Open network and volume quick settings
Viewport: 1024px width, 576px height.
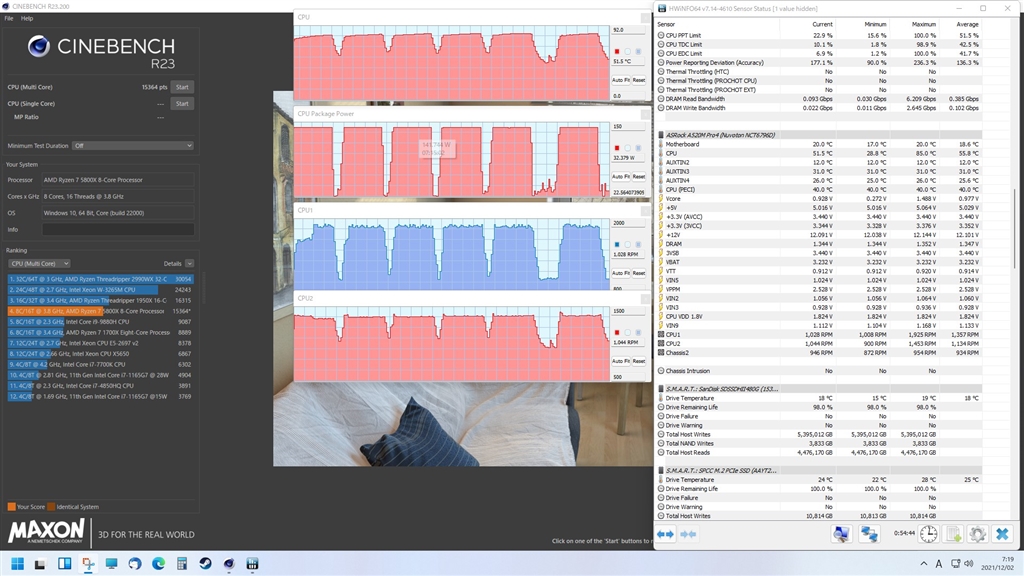pyautogui.click(x=961, y=564)
